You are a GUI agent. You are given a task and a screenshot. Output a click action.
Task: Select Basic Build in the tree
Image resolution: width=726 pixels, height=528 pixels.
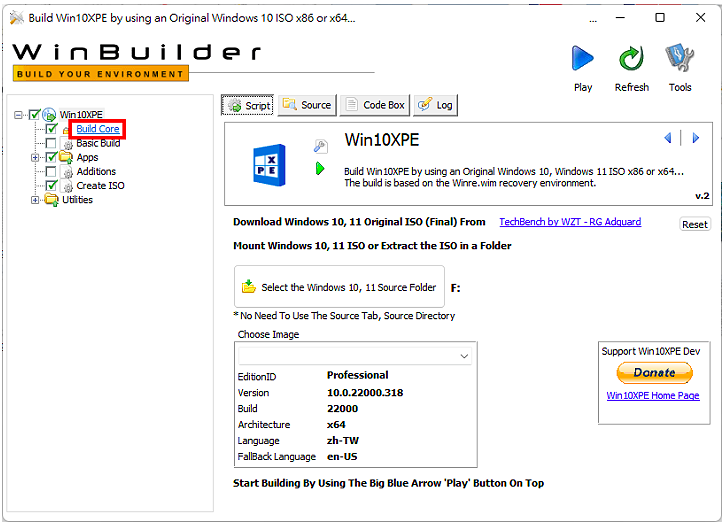coord(98,143)
